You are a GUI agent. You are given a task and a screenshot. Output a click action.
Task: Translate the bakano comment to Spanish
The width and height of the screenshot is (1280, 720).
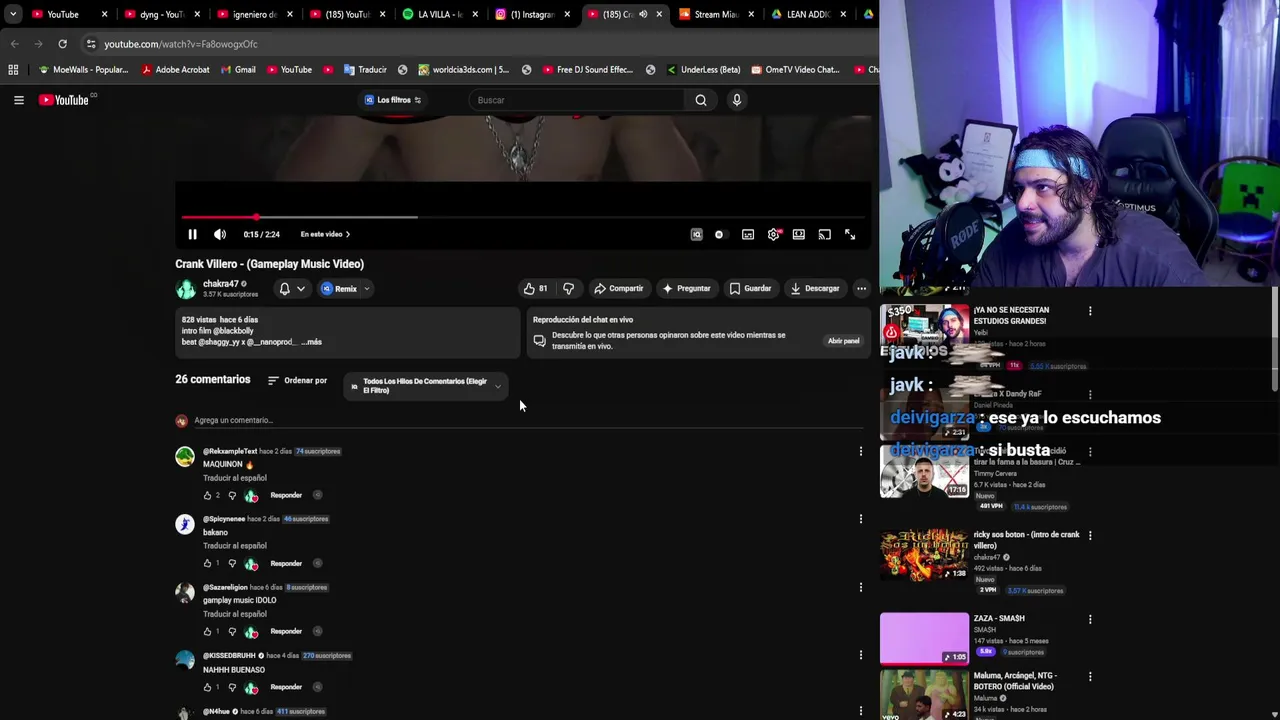pos(235,546)
